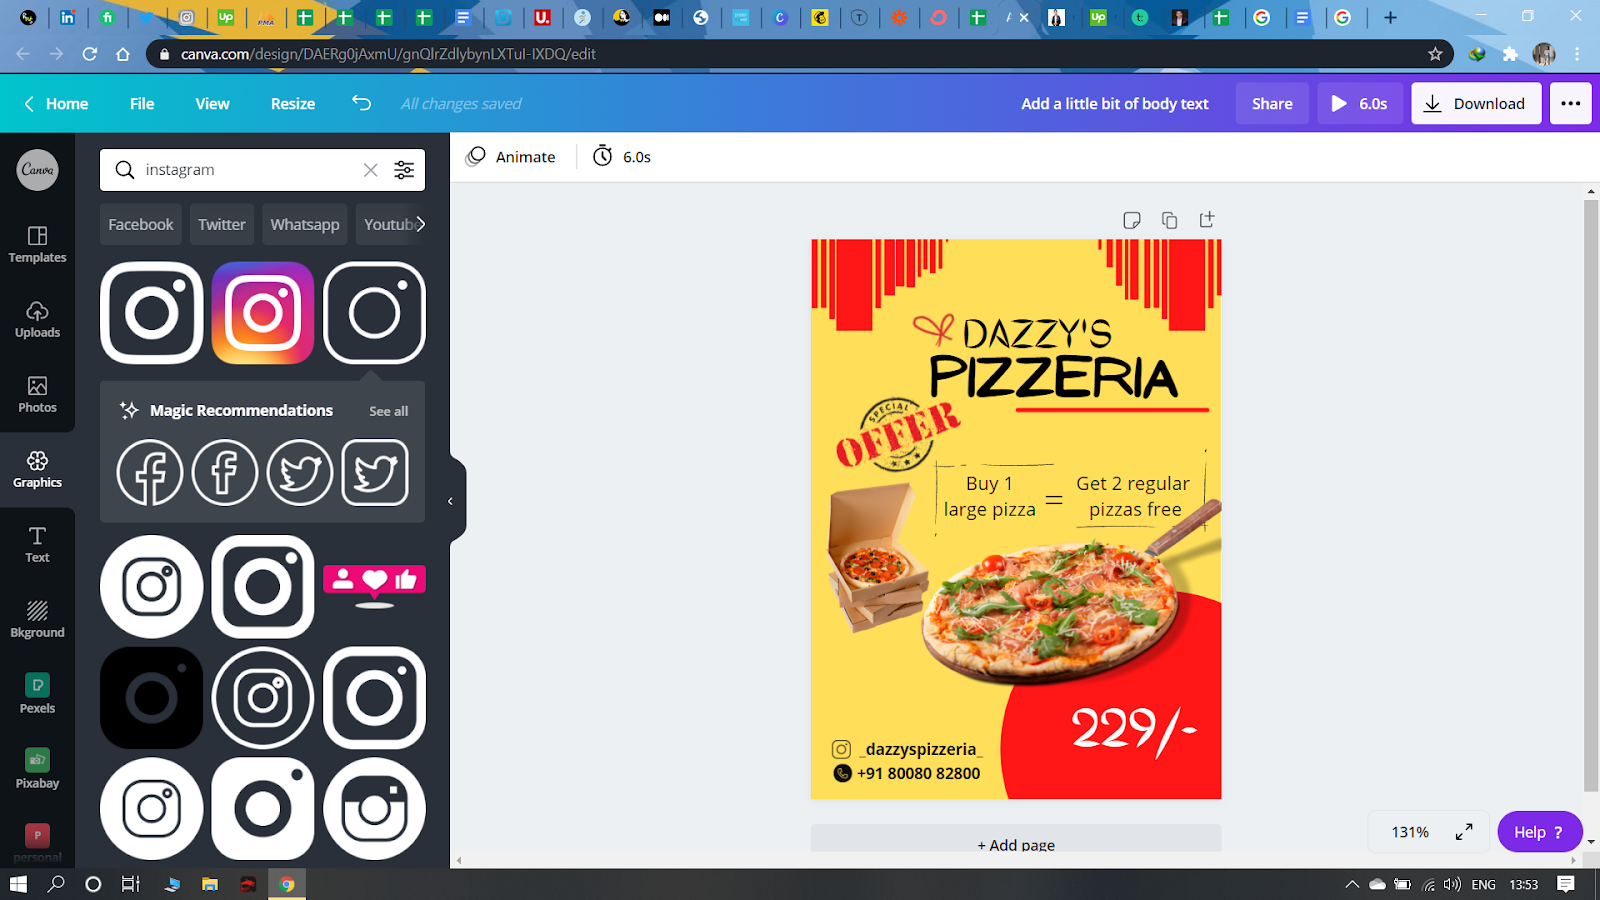Open the Text sidebar panel
Viewport: 1600px width, 900px height.
pyautogui.click(x=37, y=544)
